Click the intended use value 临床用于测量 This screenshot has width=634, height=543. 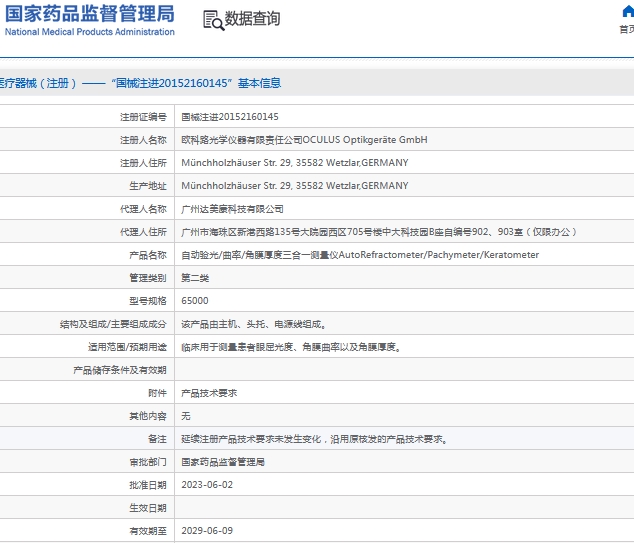tap(291, 347)
